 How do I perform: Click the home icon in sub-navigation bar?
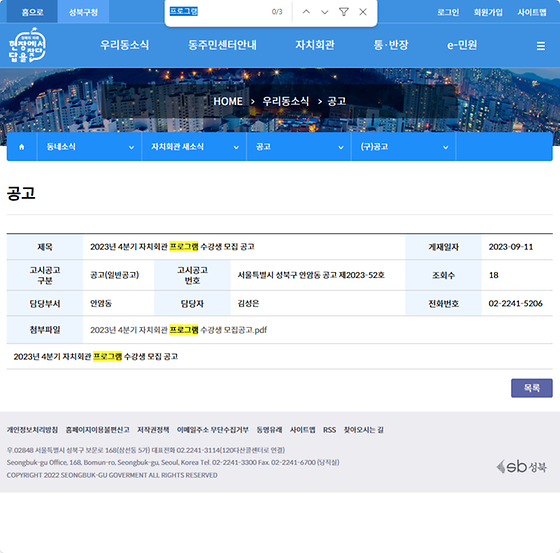pyautogui.click(x=21, y=147)
